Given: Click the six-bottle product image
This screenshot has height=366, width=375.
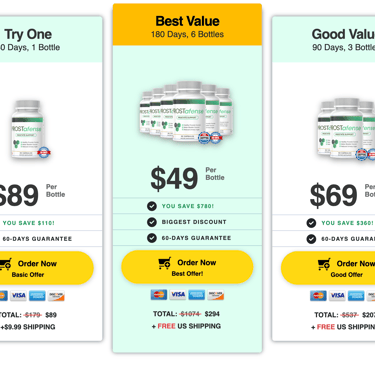Looking at the screenshot, I should coord(186,112).
